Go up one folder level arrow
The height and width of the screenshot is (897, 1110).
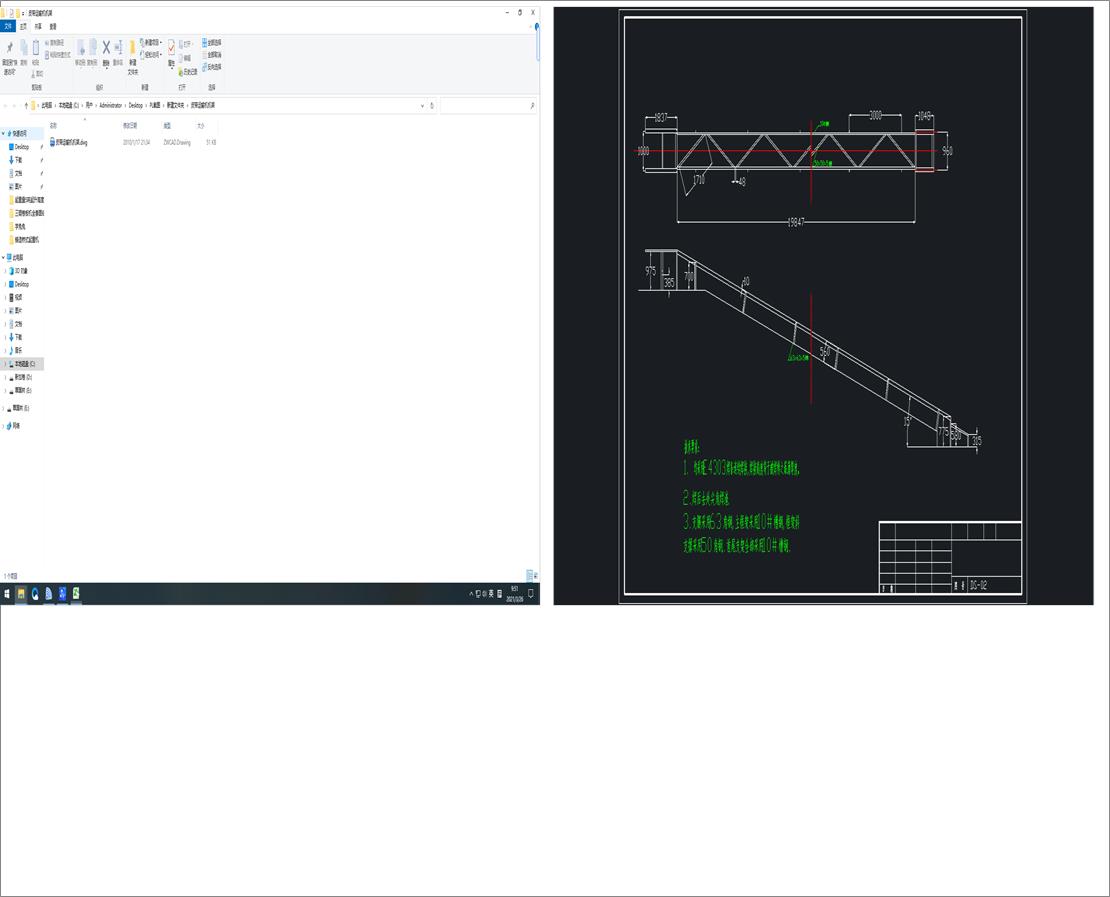point(26,105)
